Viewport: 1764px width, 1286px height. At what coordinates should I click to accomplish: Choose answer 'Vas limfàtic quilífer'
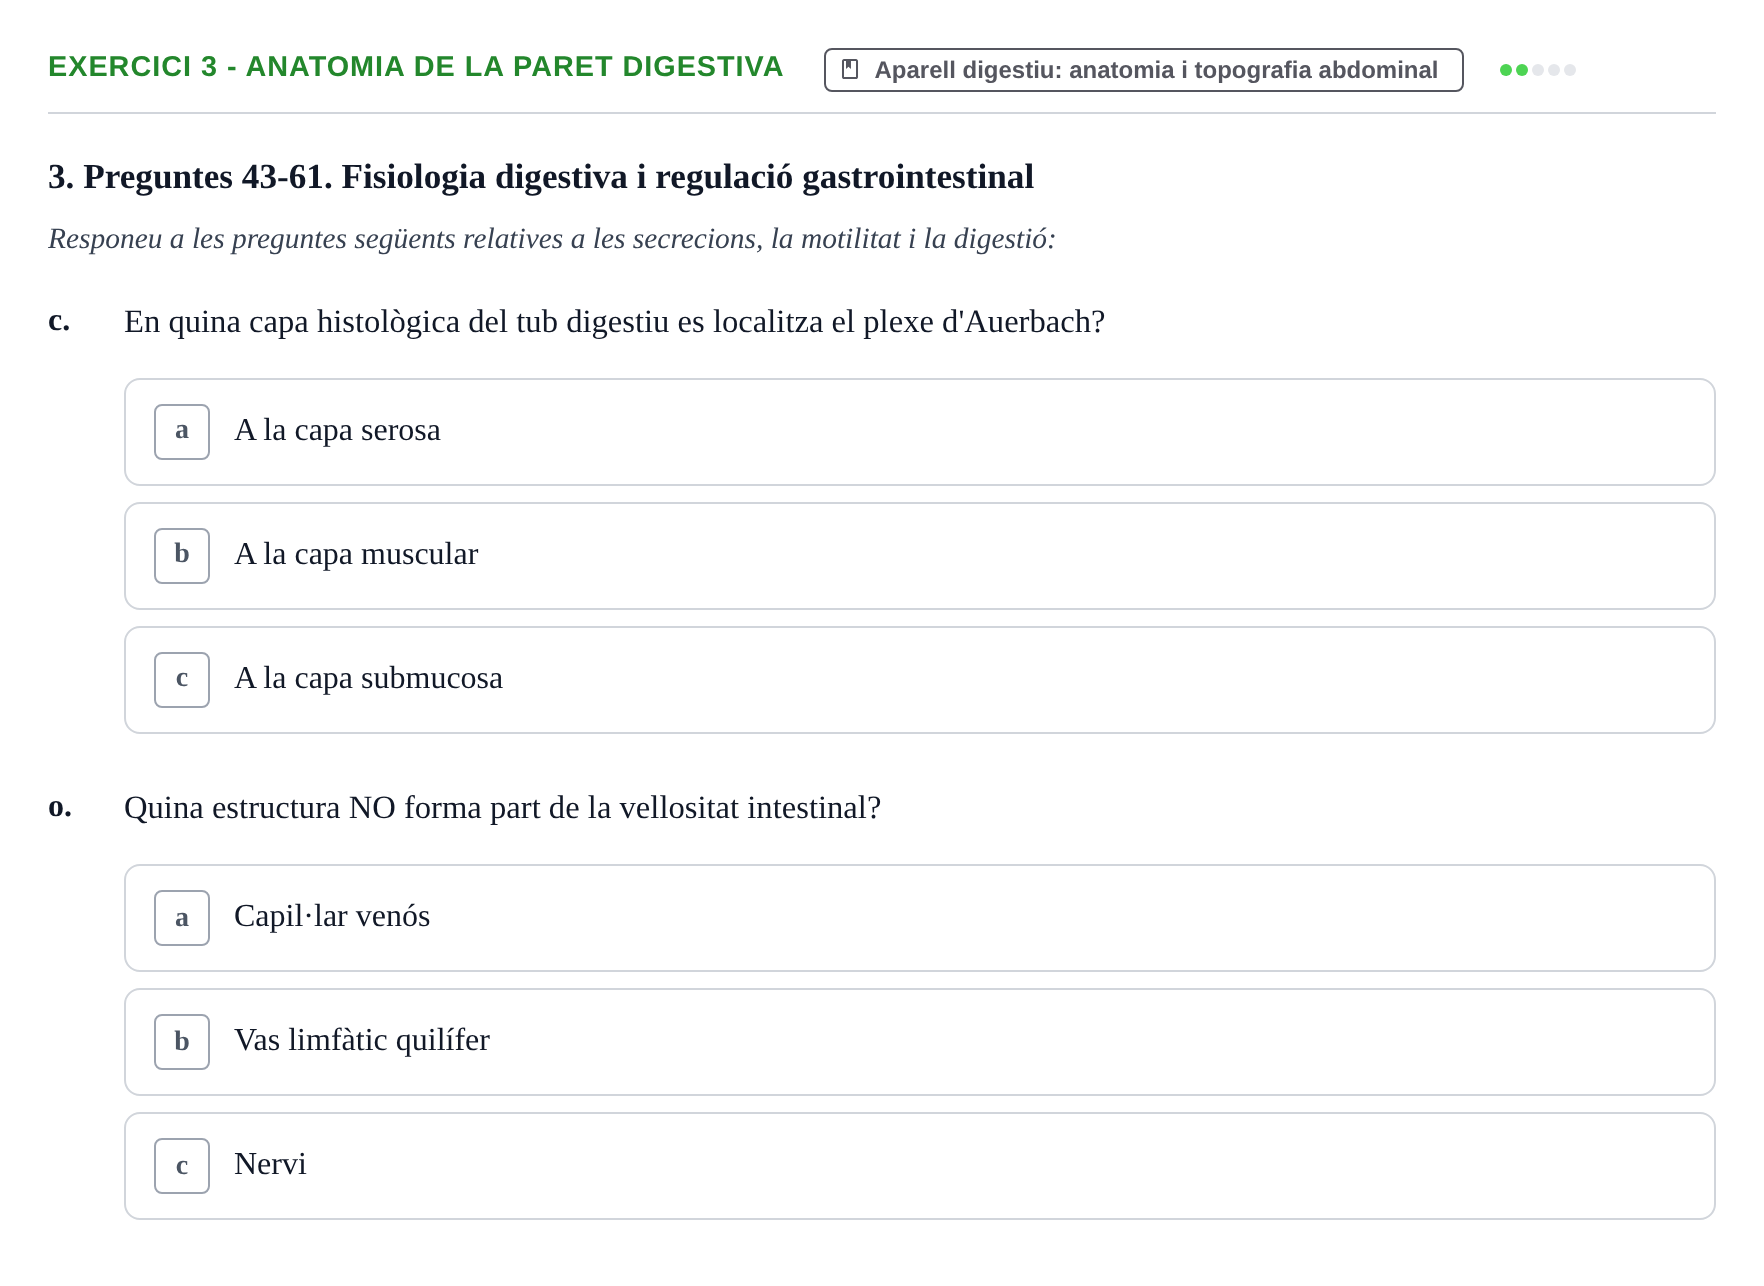click(x=919, y=1042)
